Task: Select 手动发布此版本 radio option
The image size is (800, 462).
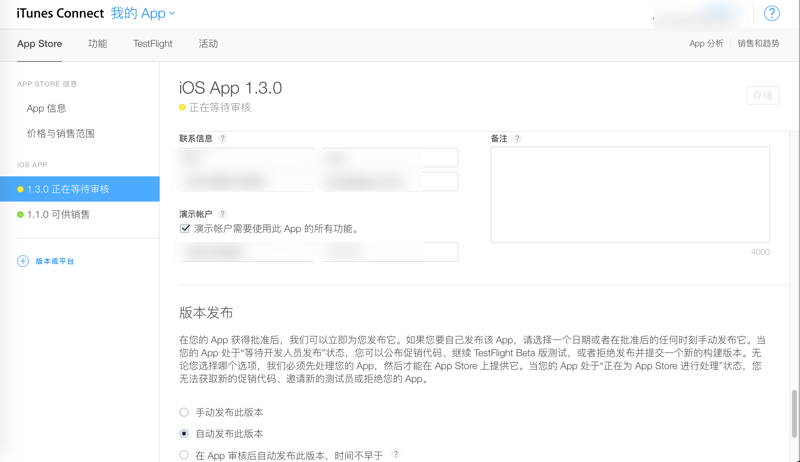Action: (x=184, y=412)
